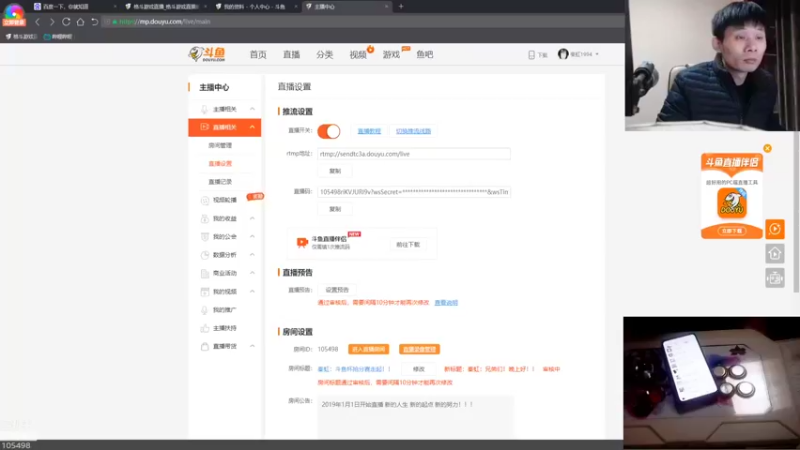
Task: Click the browser home icon
Action: [80, 22]
